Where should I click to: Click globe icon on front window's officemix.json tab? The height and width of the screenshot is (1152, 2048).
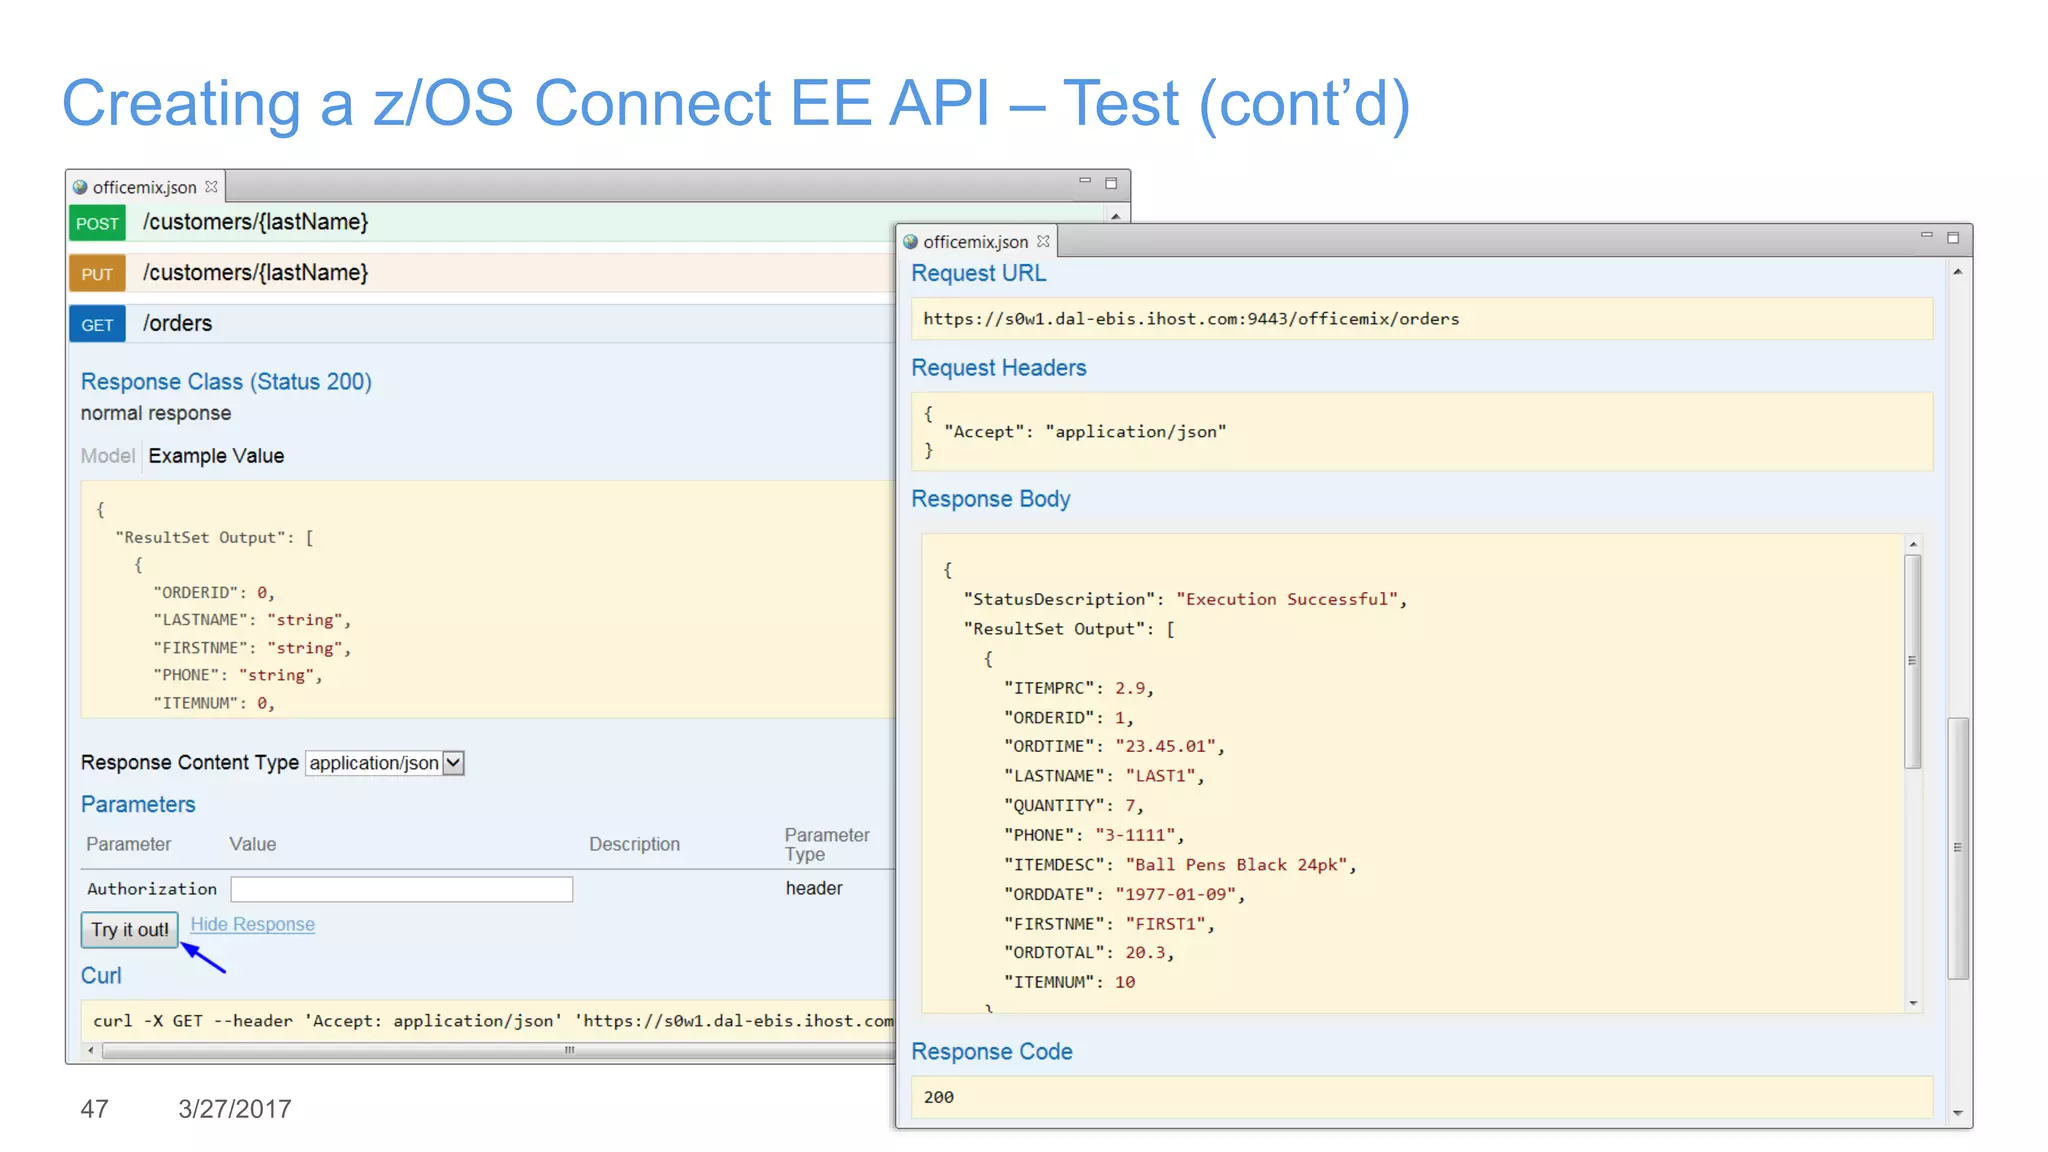coord(910,241)
